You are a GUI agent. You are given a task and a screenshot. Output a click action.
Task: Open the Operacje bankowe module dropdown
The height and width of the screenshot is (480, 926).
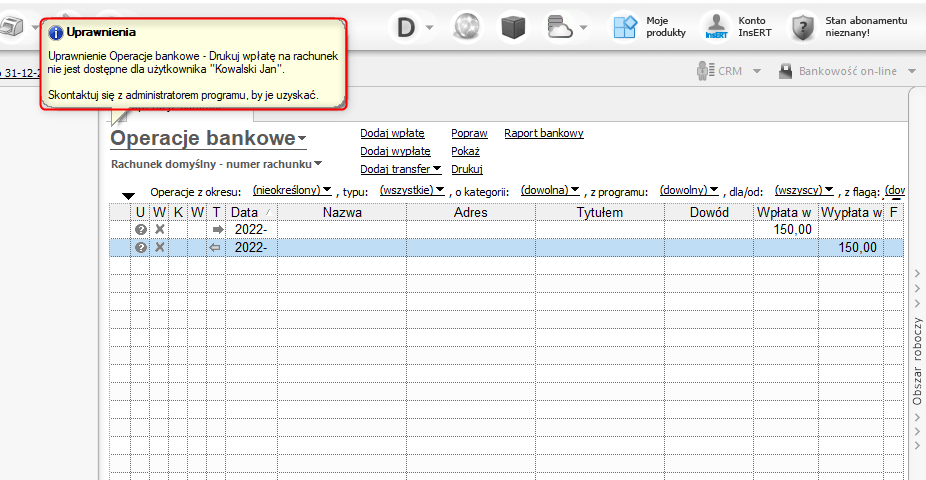(x=208, y=138)
